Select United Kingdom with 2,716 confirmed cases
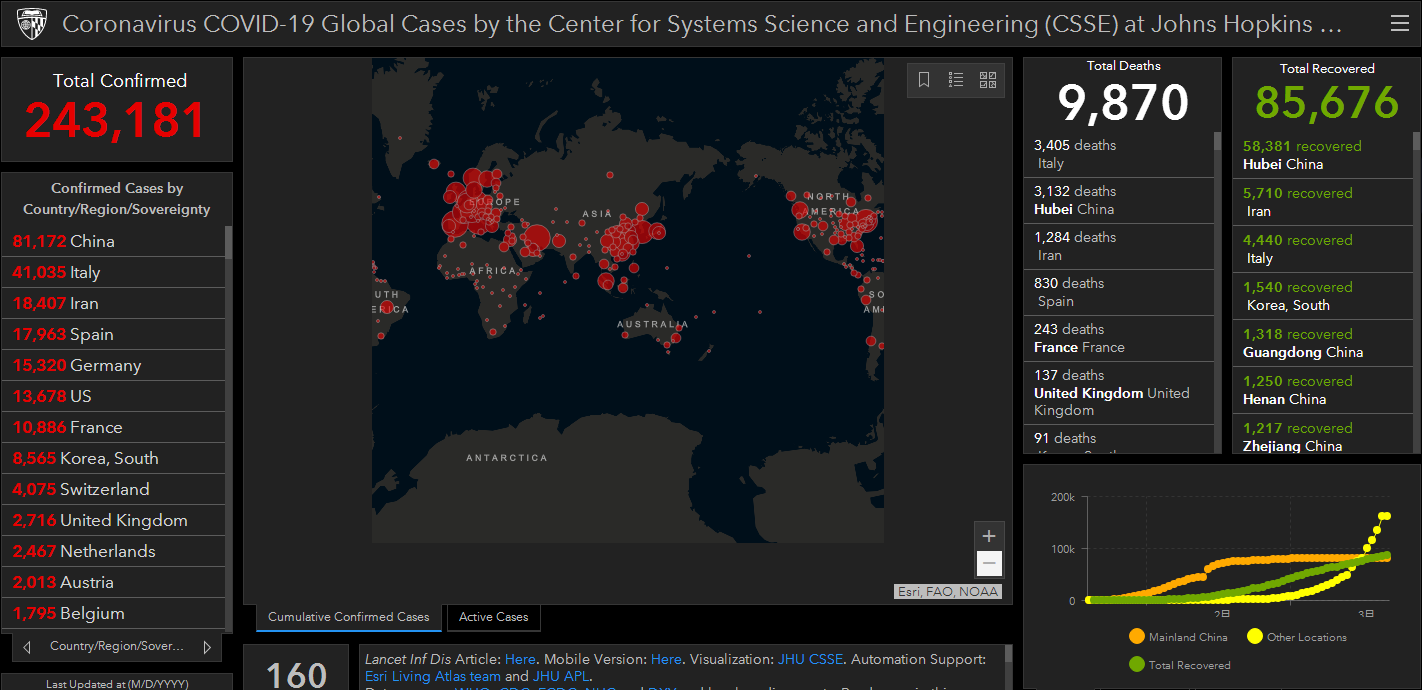 tap(114, 520)
